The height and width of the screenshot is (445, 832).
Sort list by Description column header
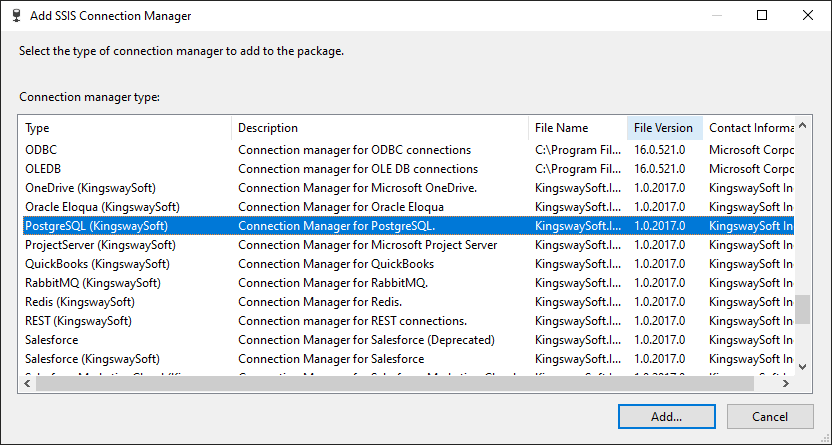point(380,128)
